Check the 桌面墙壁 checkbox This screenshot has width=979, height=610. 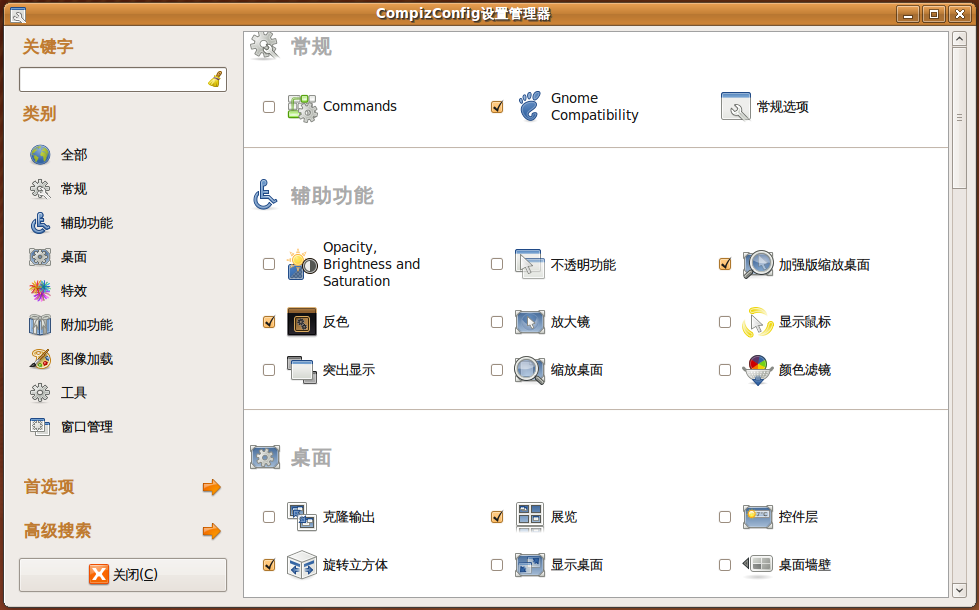click(x=725, y=565)
